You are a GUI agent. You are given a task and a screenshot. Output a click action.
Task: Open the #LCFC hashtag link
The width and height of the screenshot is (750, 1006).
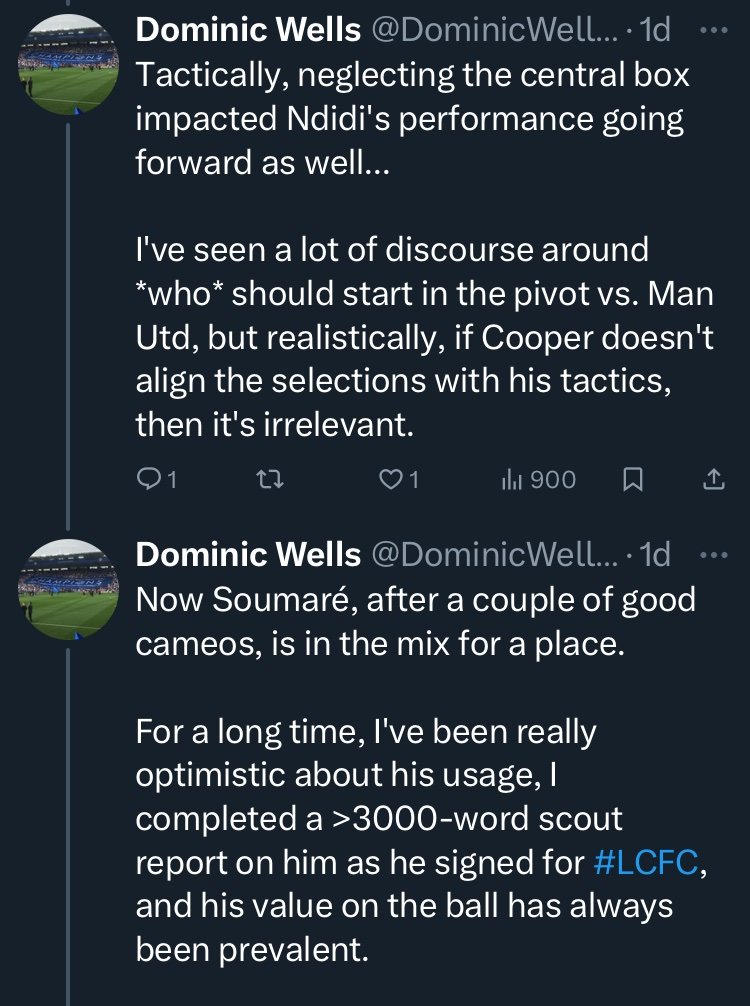point(645,862)
